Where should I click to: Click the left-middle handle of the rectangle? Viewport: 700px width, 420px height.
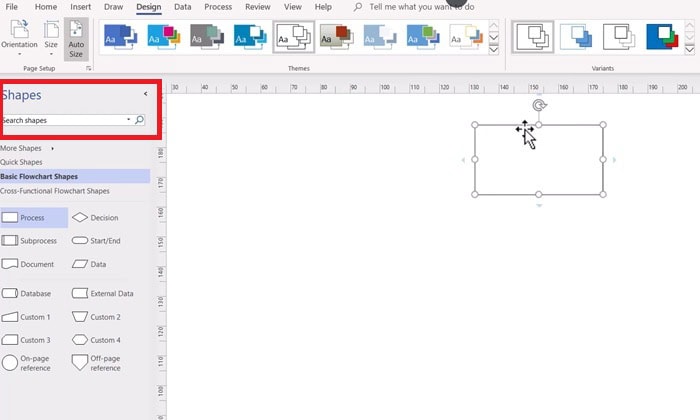coord(475,159)
